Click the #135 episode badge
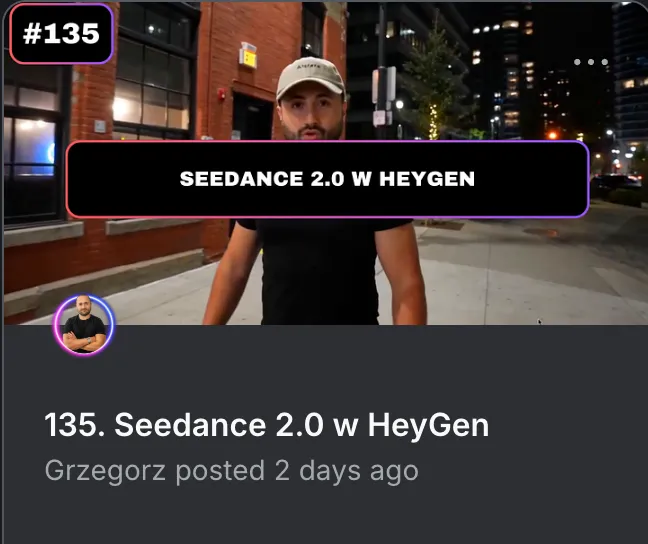Viewport: 648px width, 544px height. click(x=61, y=33)
